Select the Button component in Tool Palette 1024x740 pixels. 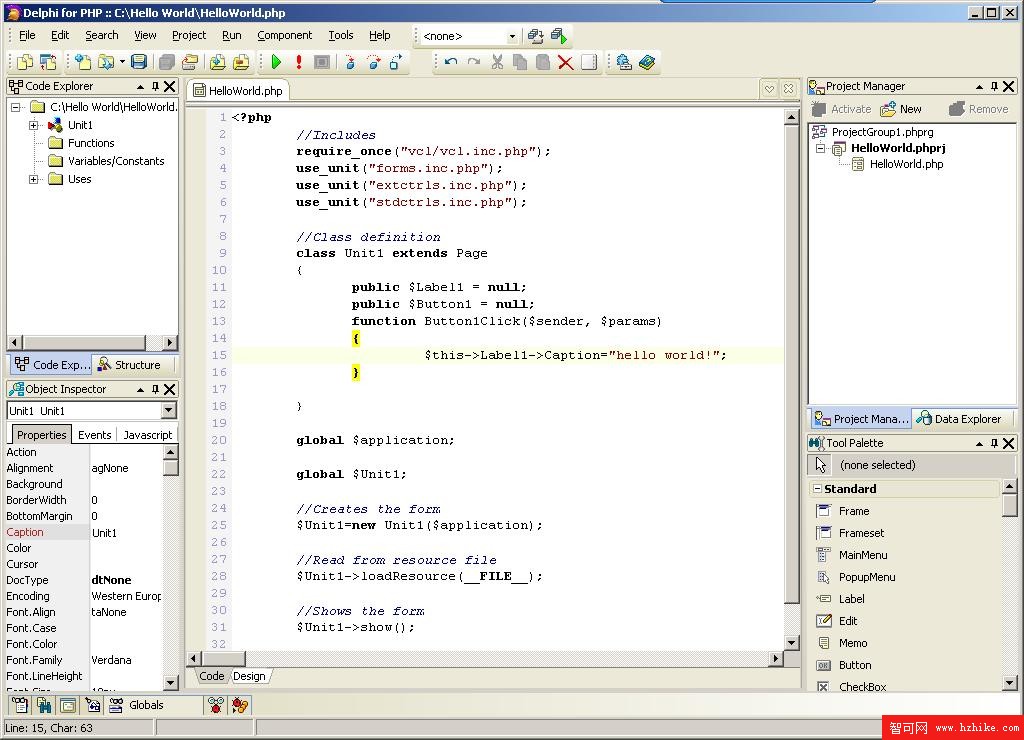point(855,665)
